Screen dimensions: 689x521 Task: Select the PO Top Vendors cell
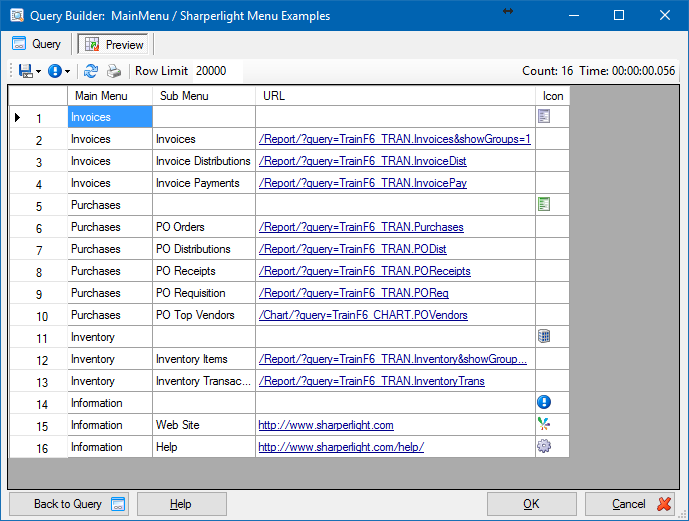pyautogui.click(x=204, y=315)
